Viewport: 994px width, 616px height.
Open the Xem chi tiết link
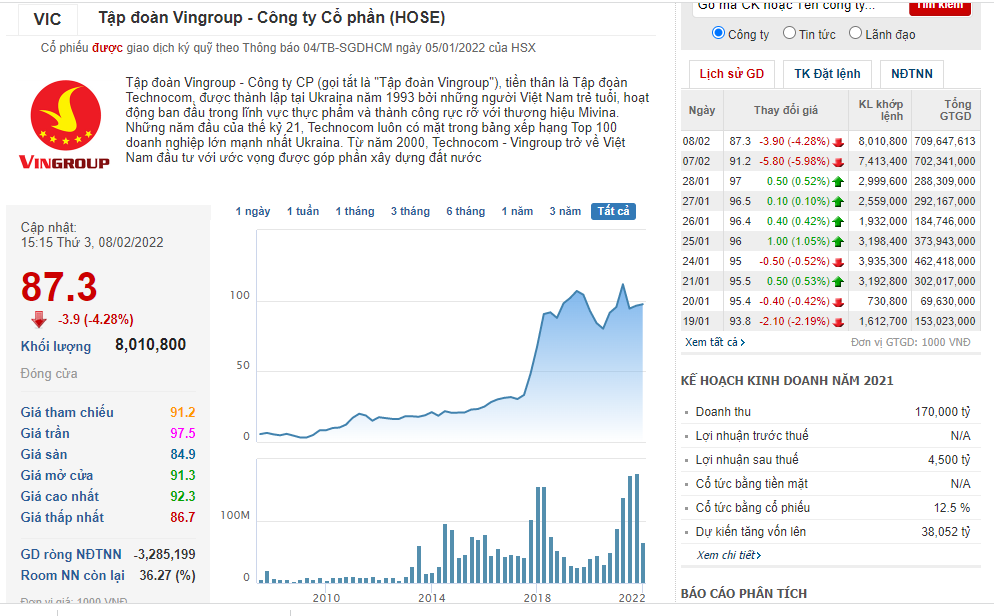pyautogui.click(x=729, y=555)
